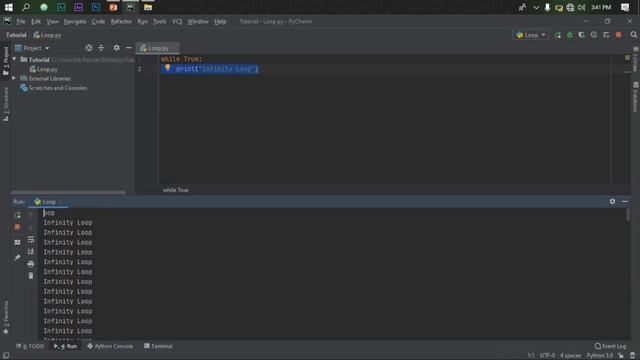Open the Edit menu

click(x=36, y=22)
